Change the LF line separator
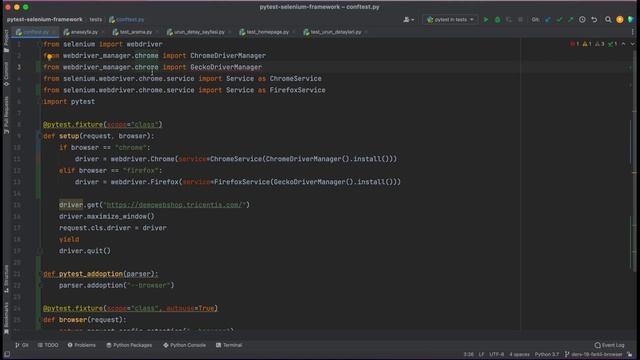Viewport: 640px width, 360px height. (481, 355)
